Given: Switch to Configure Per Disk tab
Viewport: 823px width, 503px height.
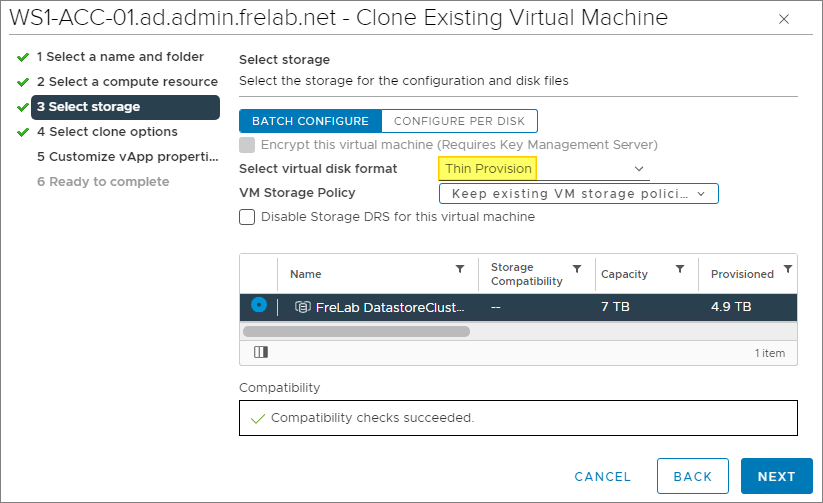Looking at the screenshot, I should 459,121.
